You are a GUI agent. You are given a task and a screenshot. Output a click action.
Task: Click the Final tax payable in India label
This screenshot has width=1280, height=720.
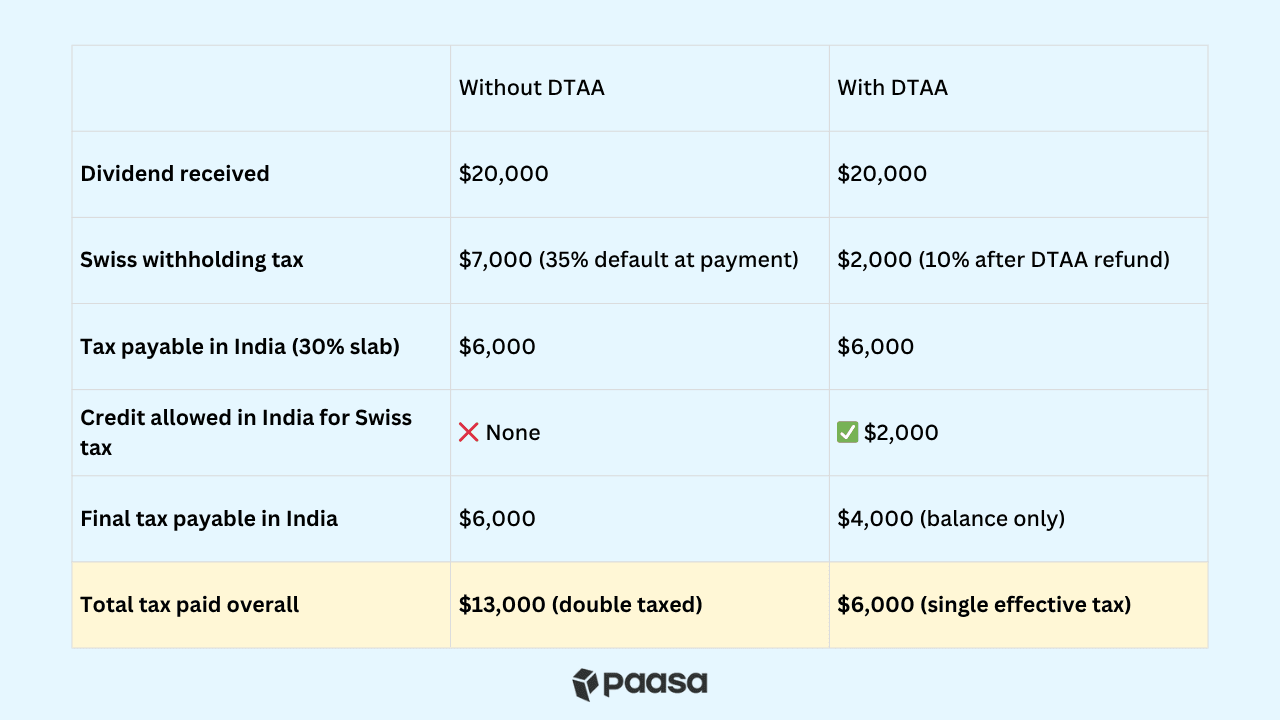click(x=209, y=519)
